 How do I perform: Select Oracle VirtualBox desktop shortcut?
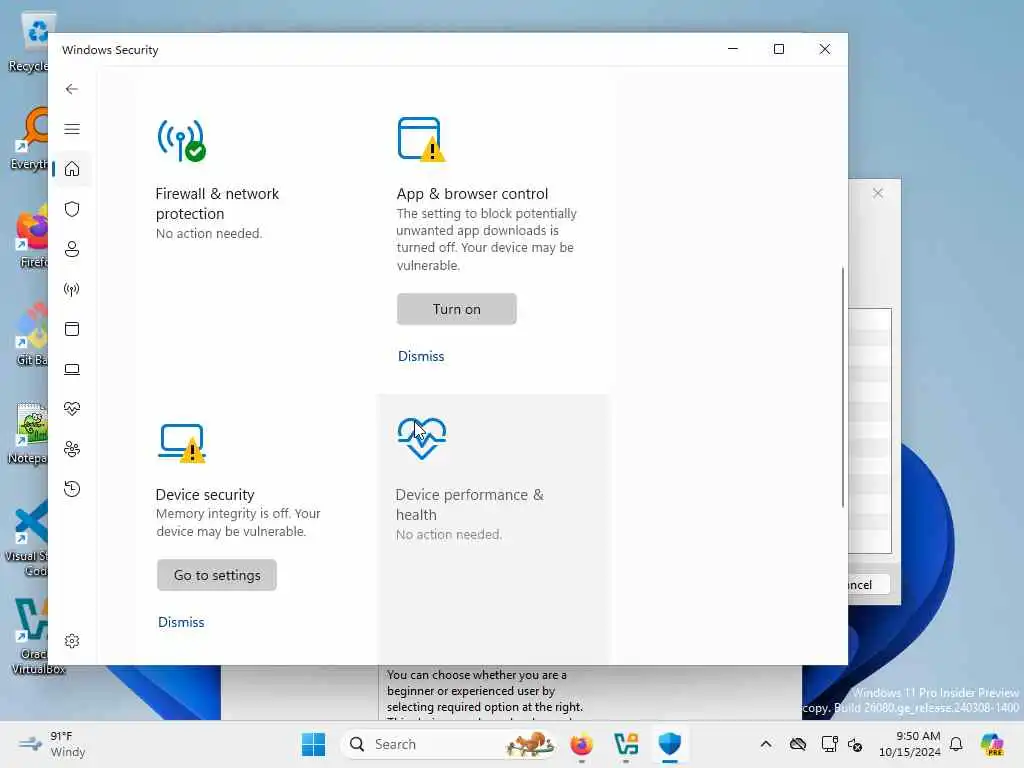click(x=34, y=637)
